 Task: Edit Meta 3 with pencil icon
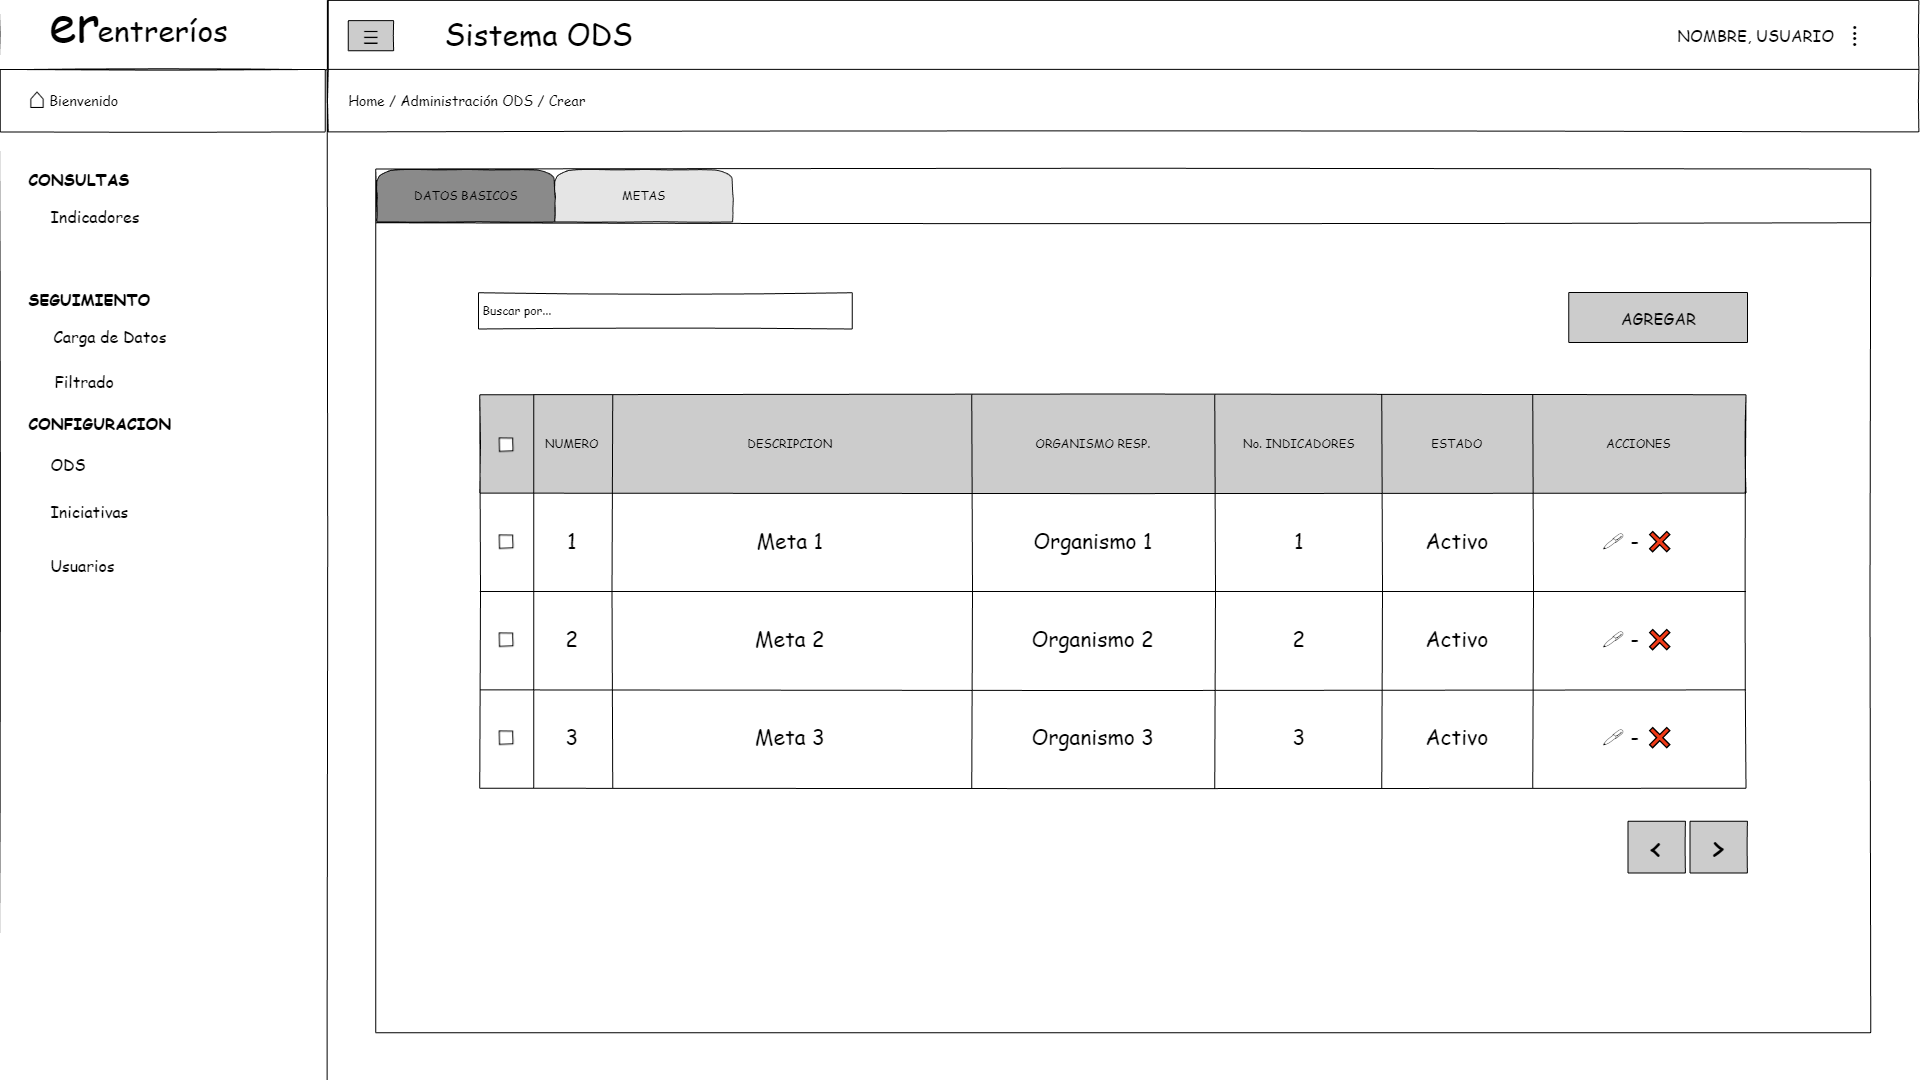[1612, 738]
